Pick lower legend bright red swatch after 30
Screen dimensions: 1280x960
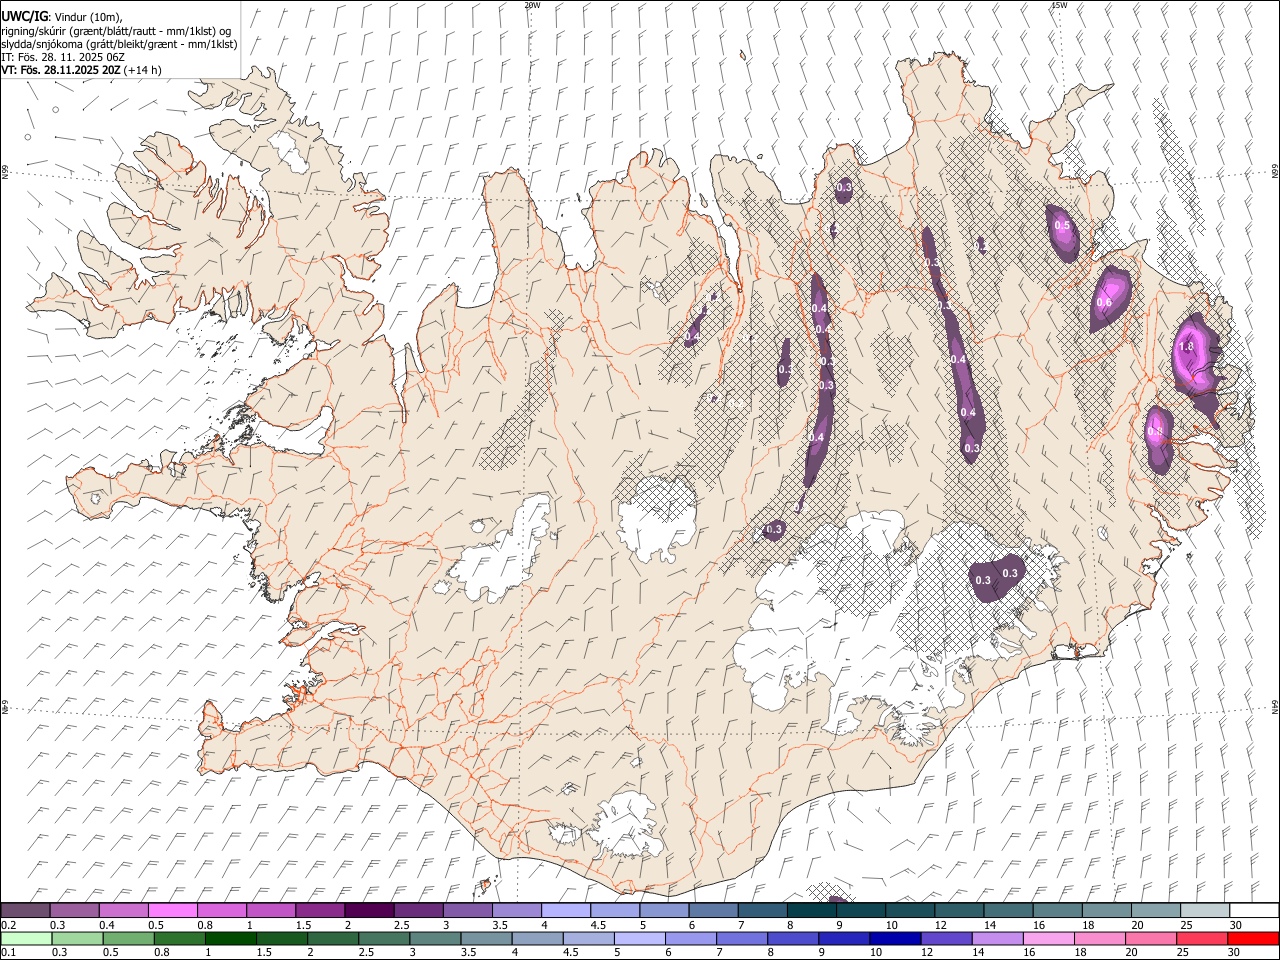(1253, 938)
